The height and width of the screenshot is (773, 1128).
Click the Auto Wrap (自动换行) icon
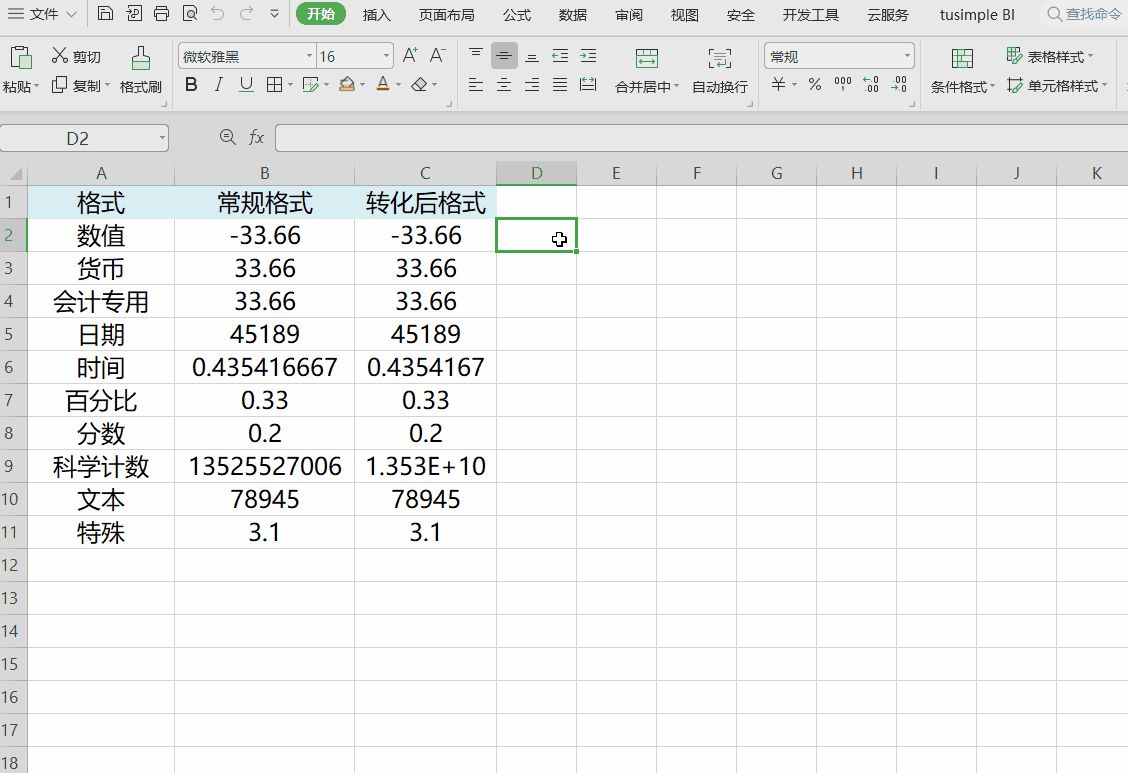(x=719, y=58)
